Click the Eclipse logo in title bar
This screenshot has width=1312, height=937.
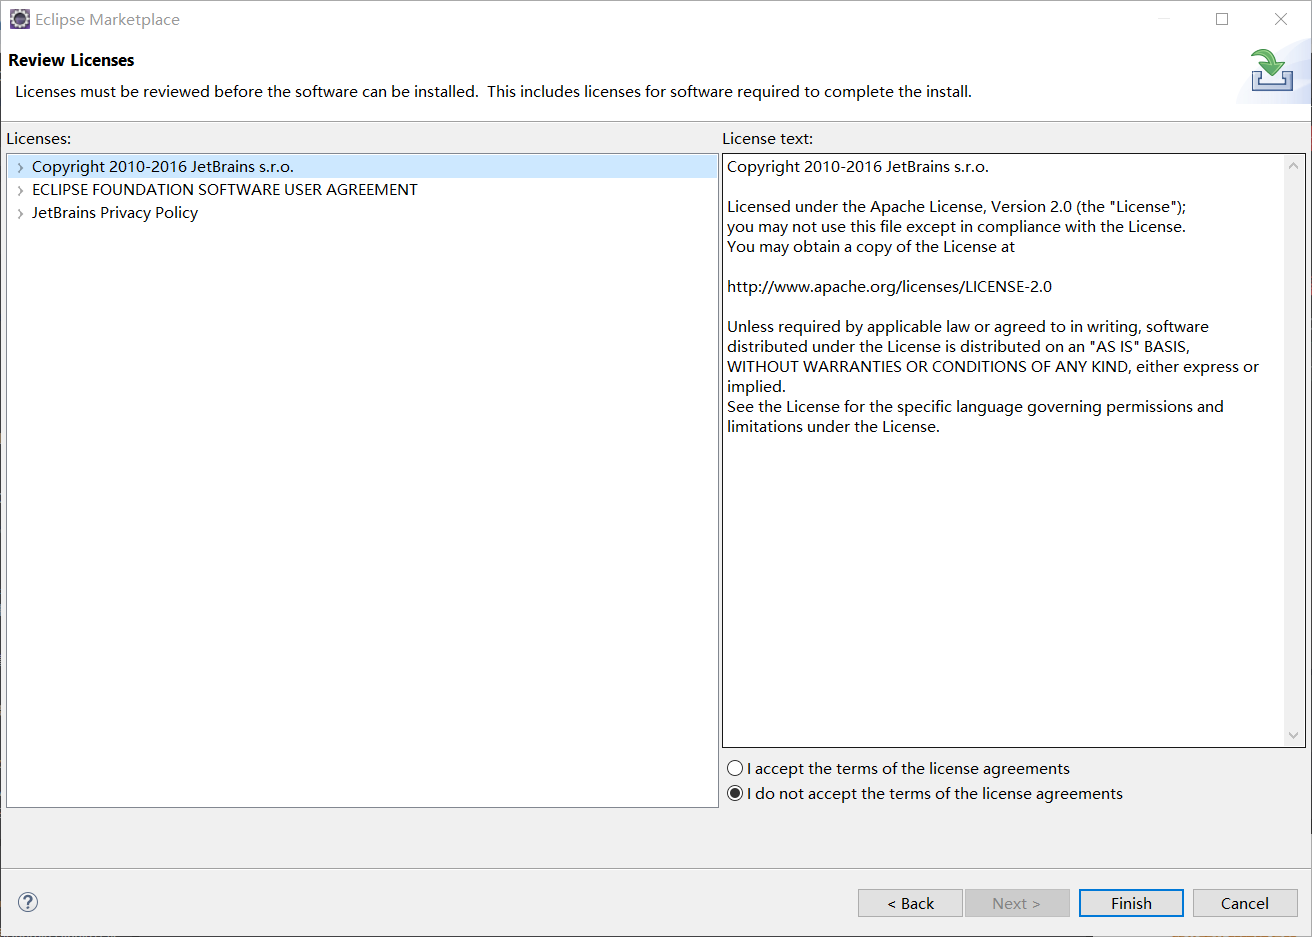19,19
